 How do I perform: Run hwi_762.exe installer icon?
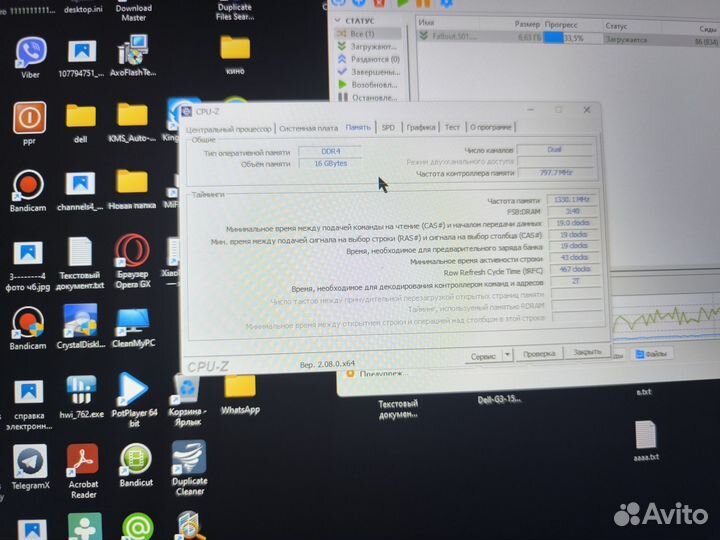pos(81,397)
